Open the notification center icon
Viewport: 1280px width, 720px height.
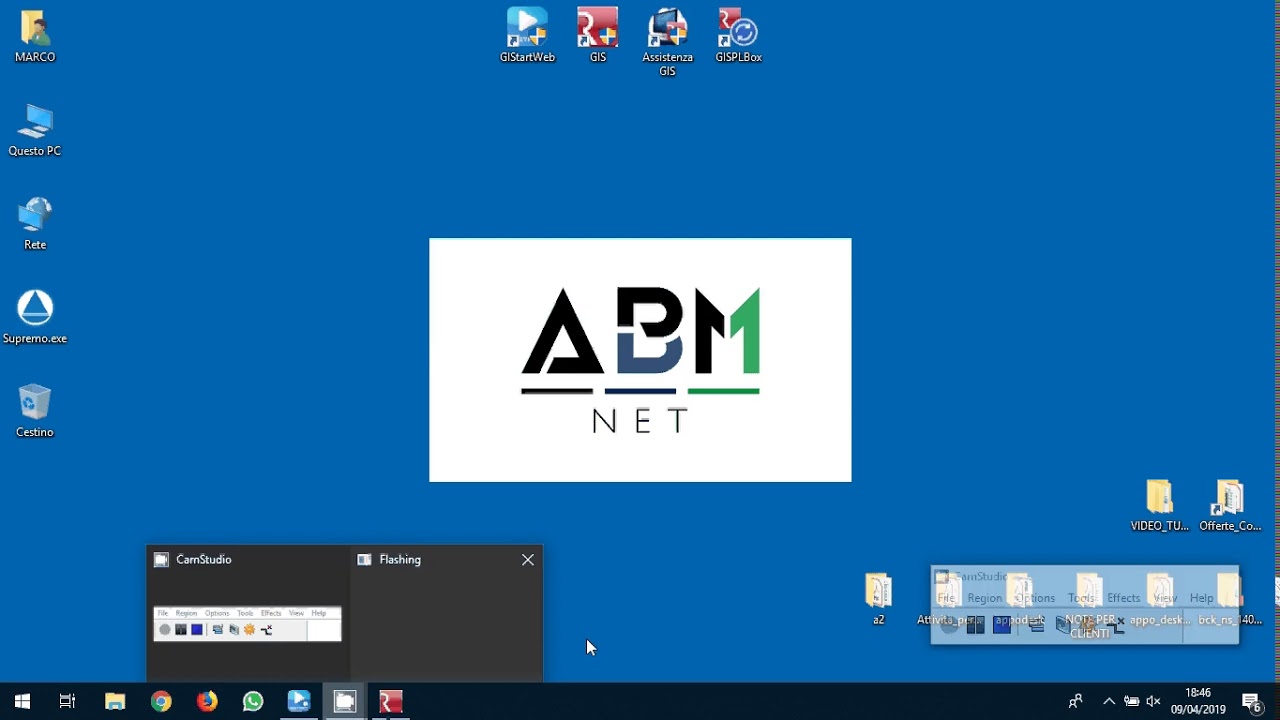(1251, 701)
